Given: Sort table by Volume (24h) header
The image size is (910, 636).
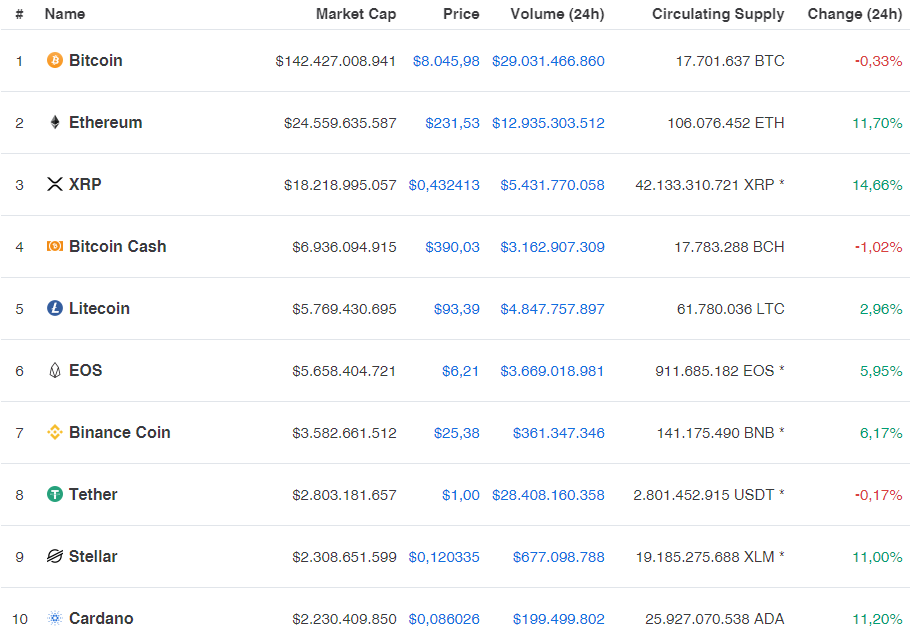Looking at the screenshot, I should tap(557, 14).
